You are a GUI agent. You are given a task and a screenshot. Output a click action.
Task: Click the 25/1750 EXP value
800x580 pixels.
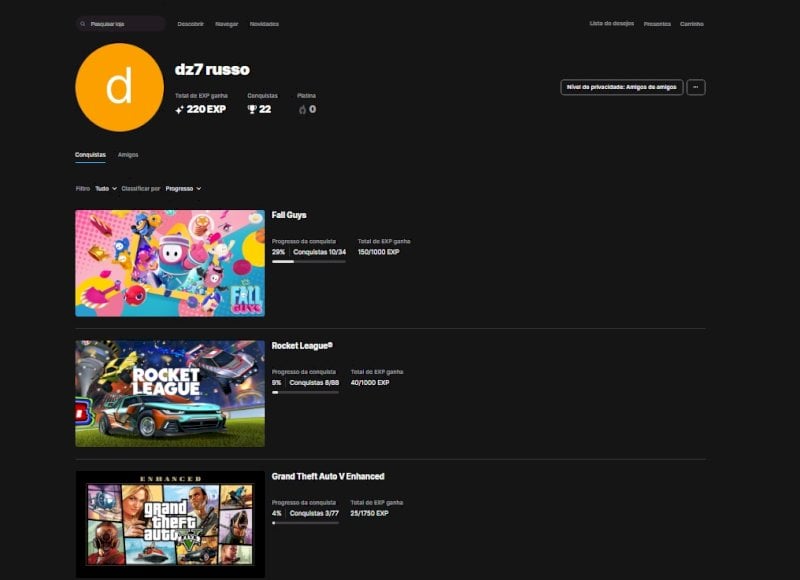coord(369,513)
